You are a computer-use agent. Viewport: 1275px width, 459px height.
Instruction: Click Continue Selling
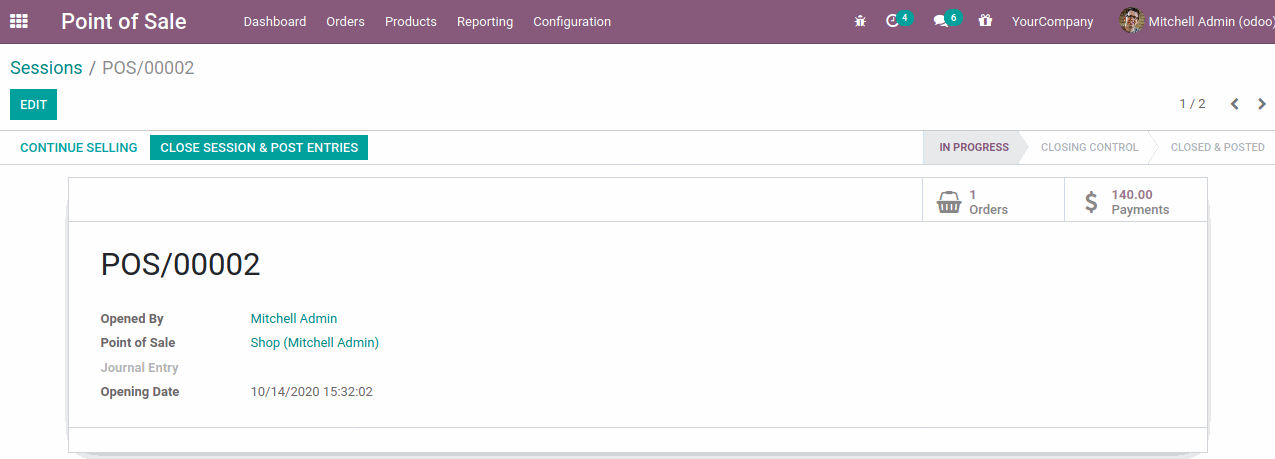[79, 148]
